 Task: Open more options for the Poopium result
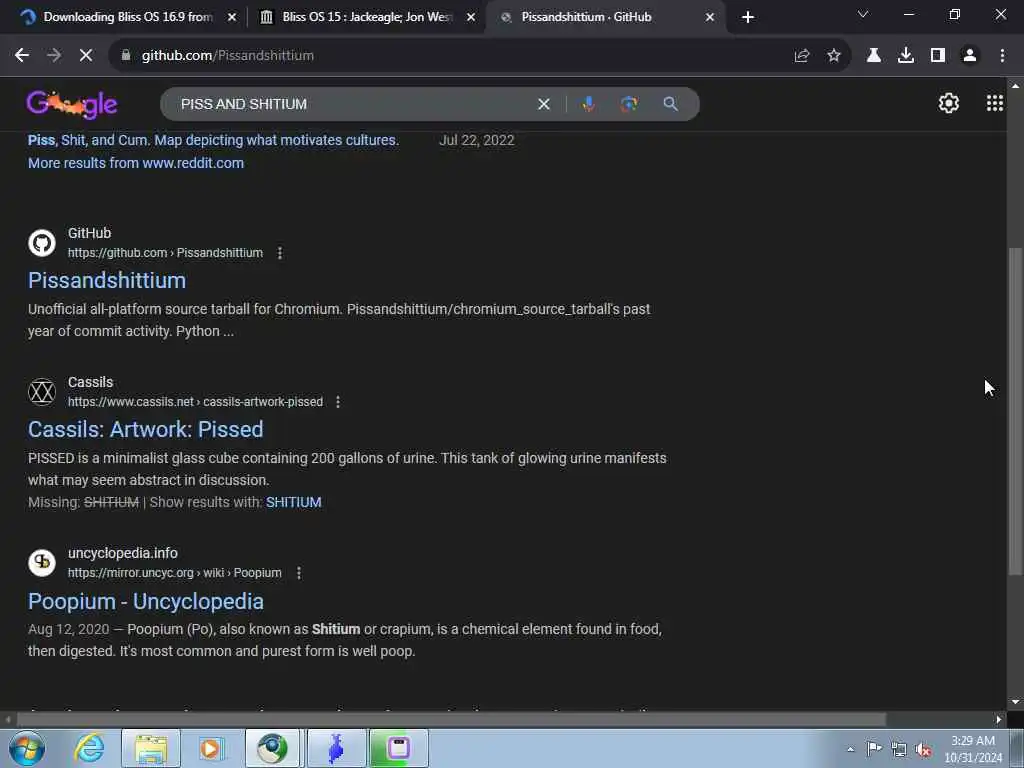298,573
